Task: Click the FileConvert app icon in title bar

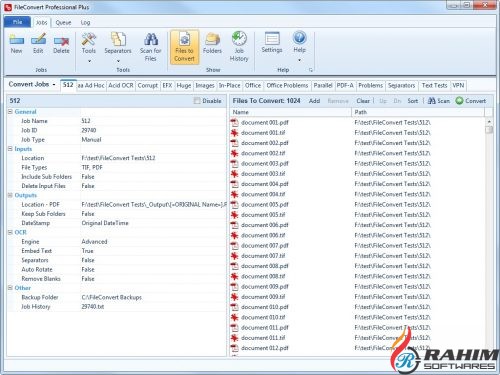Action: coord(8,7)
